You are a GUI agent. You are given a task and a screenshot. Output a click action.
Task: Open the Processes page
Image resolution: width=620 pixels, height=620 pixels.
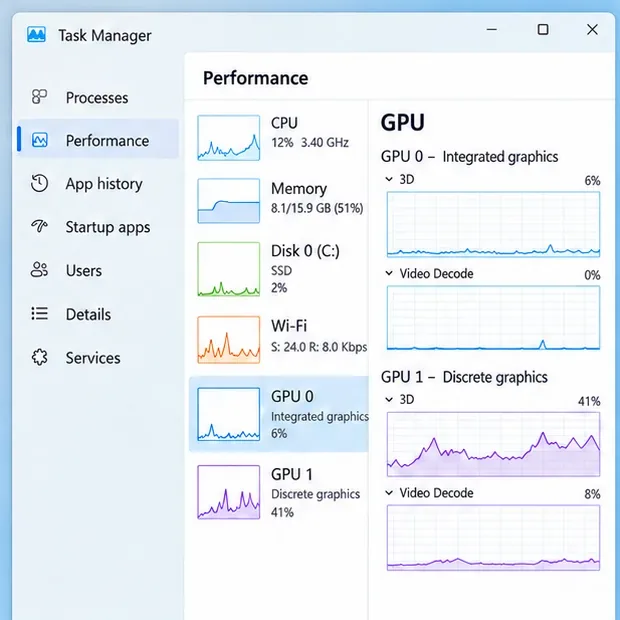(98, 97)
